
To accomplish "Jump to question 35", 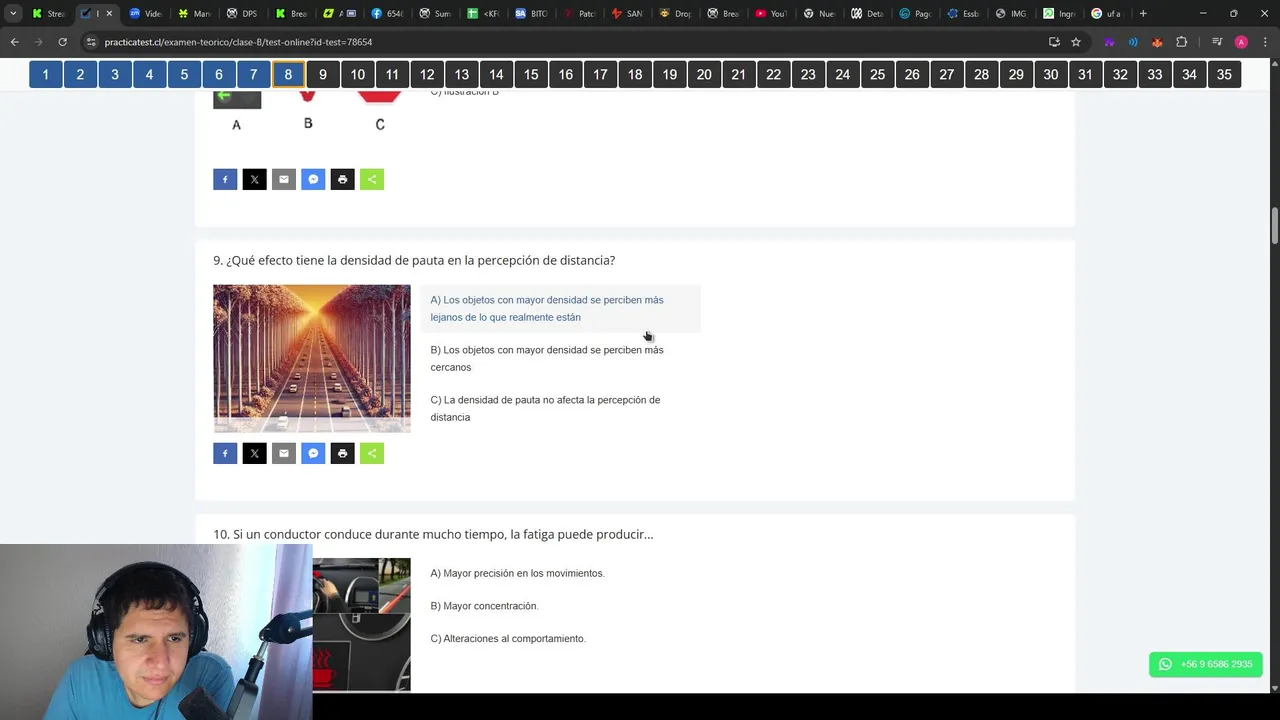I will click(1224, 74).
